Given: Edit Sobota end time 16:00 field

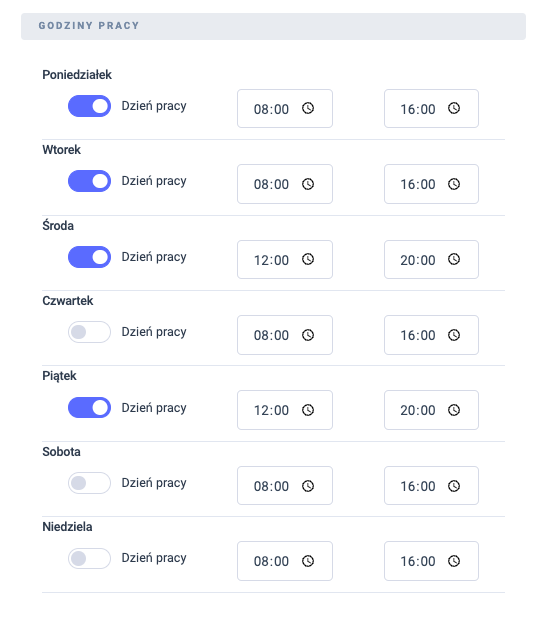Looking at the screenshot, I should tap(431, 486).
